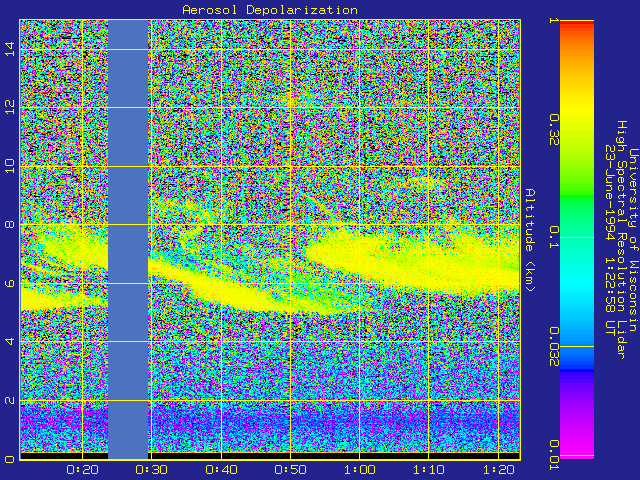640x480 pixels.
Task: Click time axis label 0:30
Action: 151,470
